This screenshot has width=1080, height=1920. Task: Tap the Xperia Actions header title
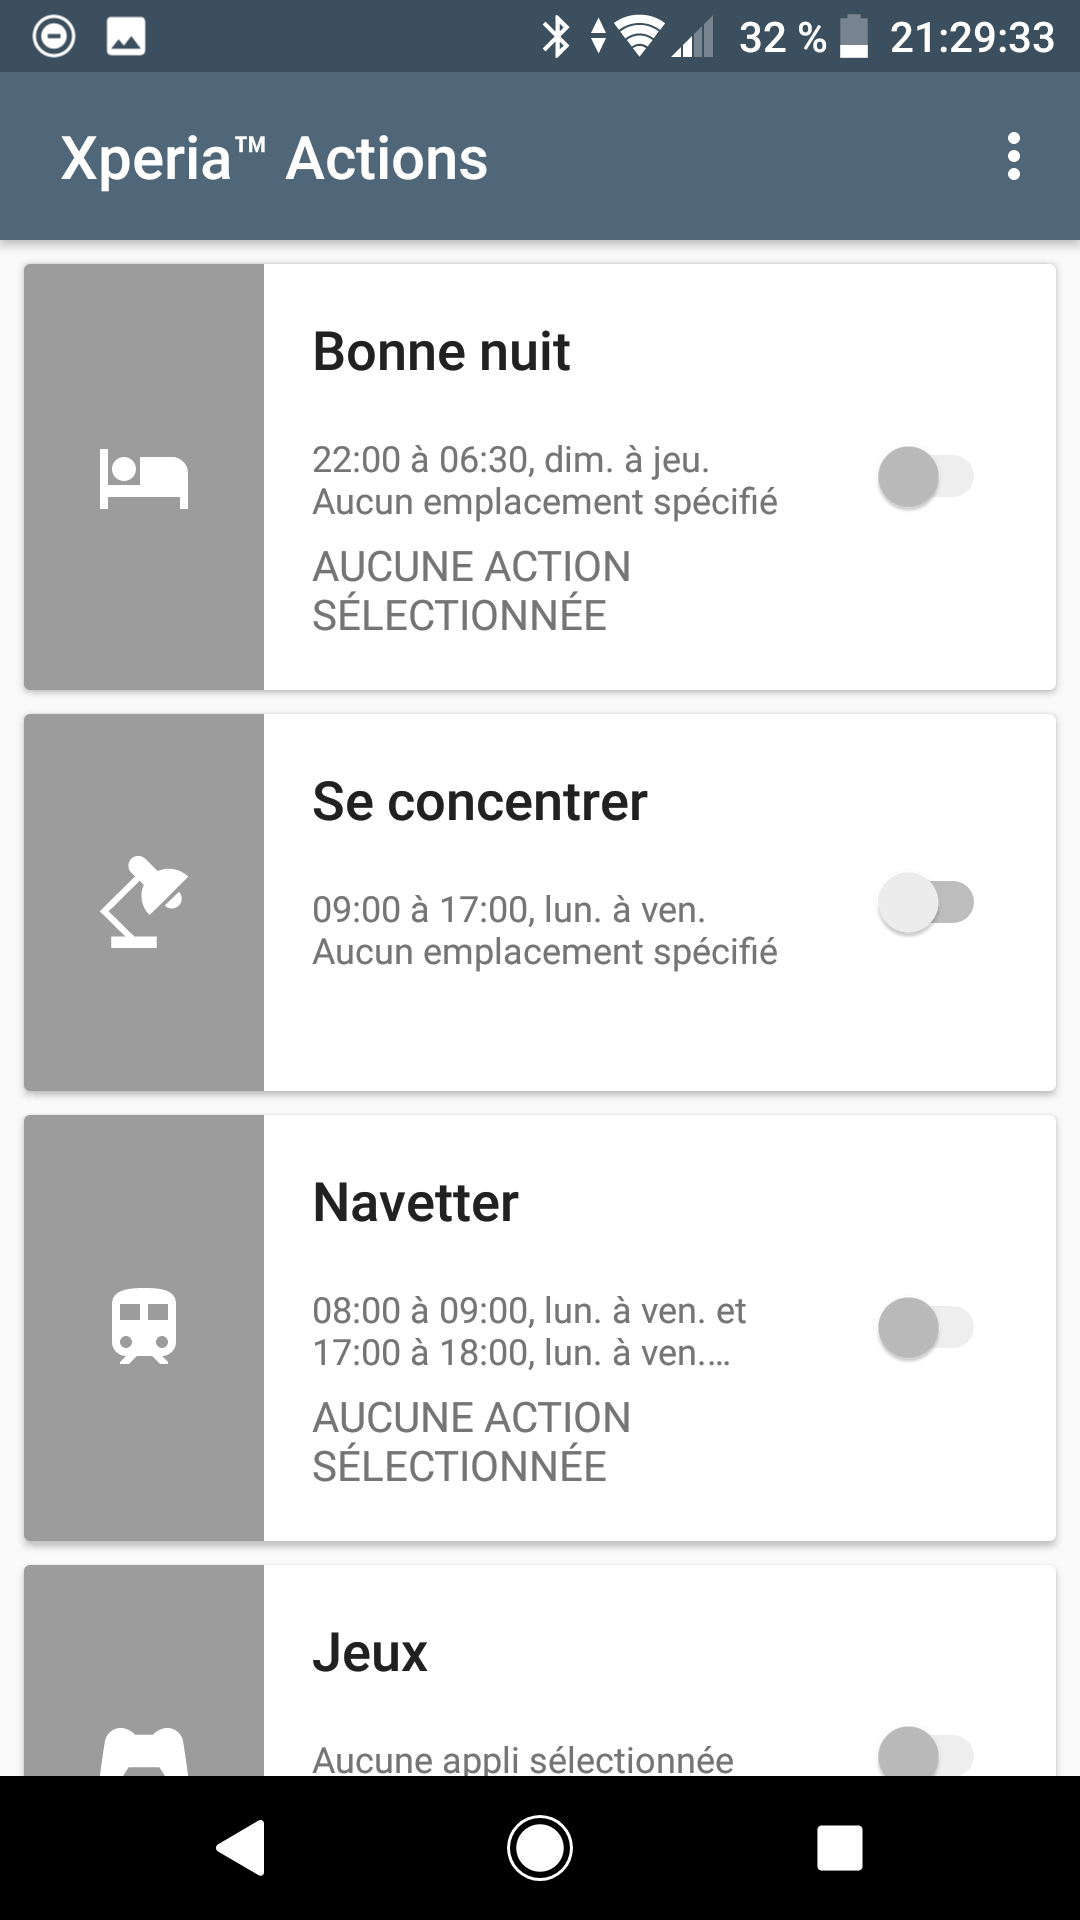pyautogui.click(x=274, y=158)
